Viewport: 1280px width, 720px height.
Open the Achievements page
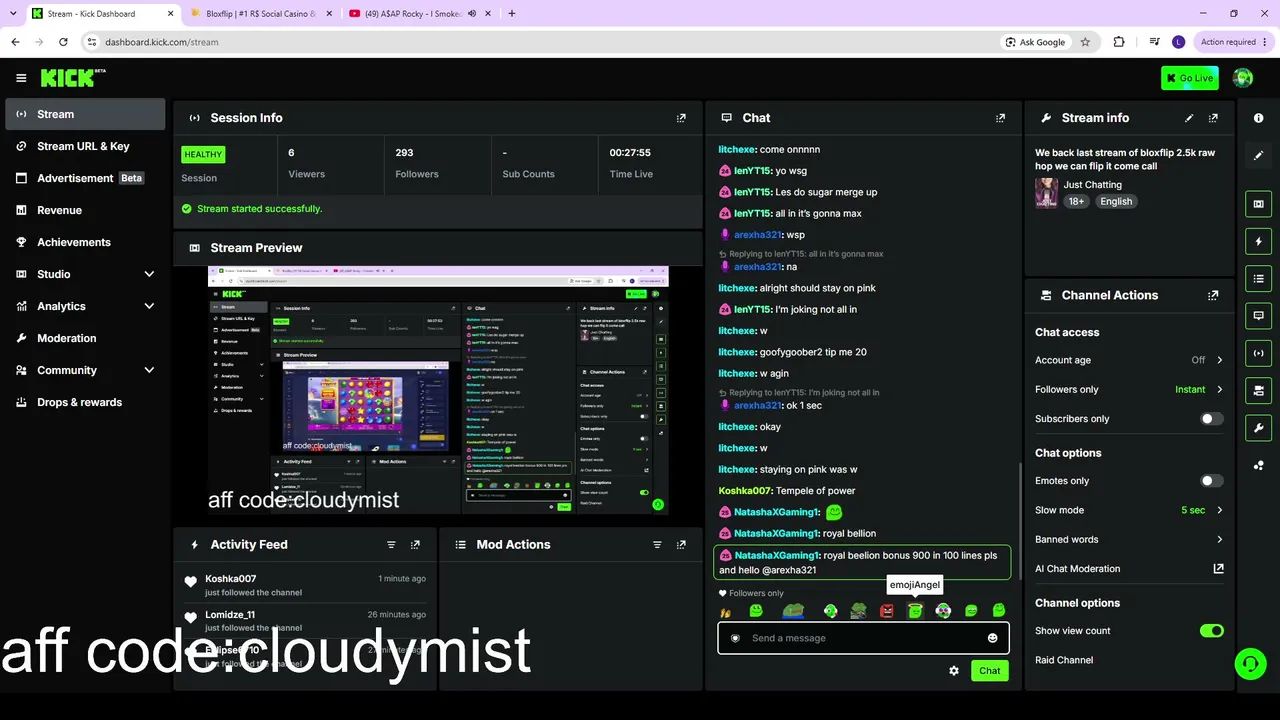[x=85, y=242]
